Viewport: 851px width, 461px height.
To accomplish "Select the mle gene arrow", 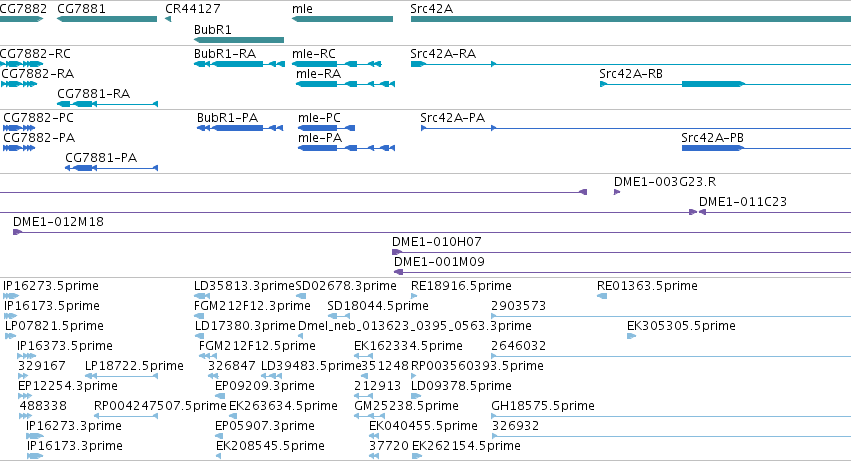I will coord(342,19).
